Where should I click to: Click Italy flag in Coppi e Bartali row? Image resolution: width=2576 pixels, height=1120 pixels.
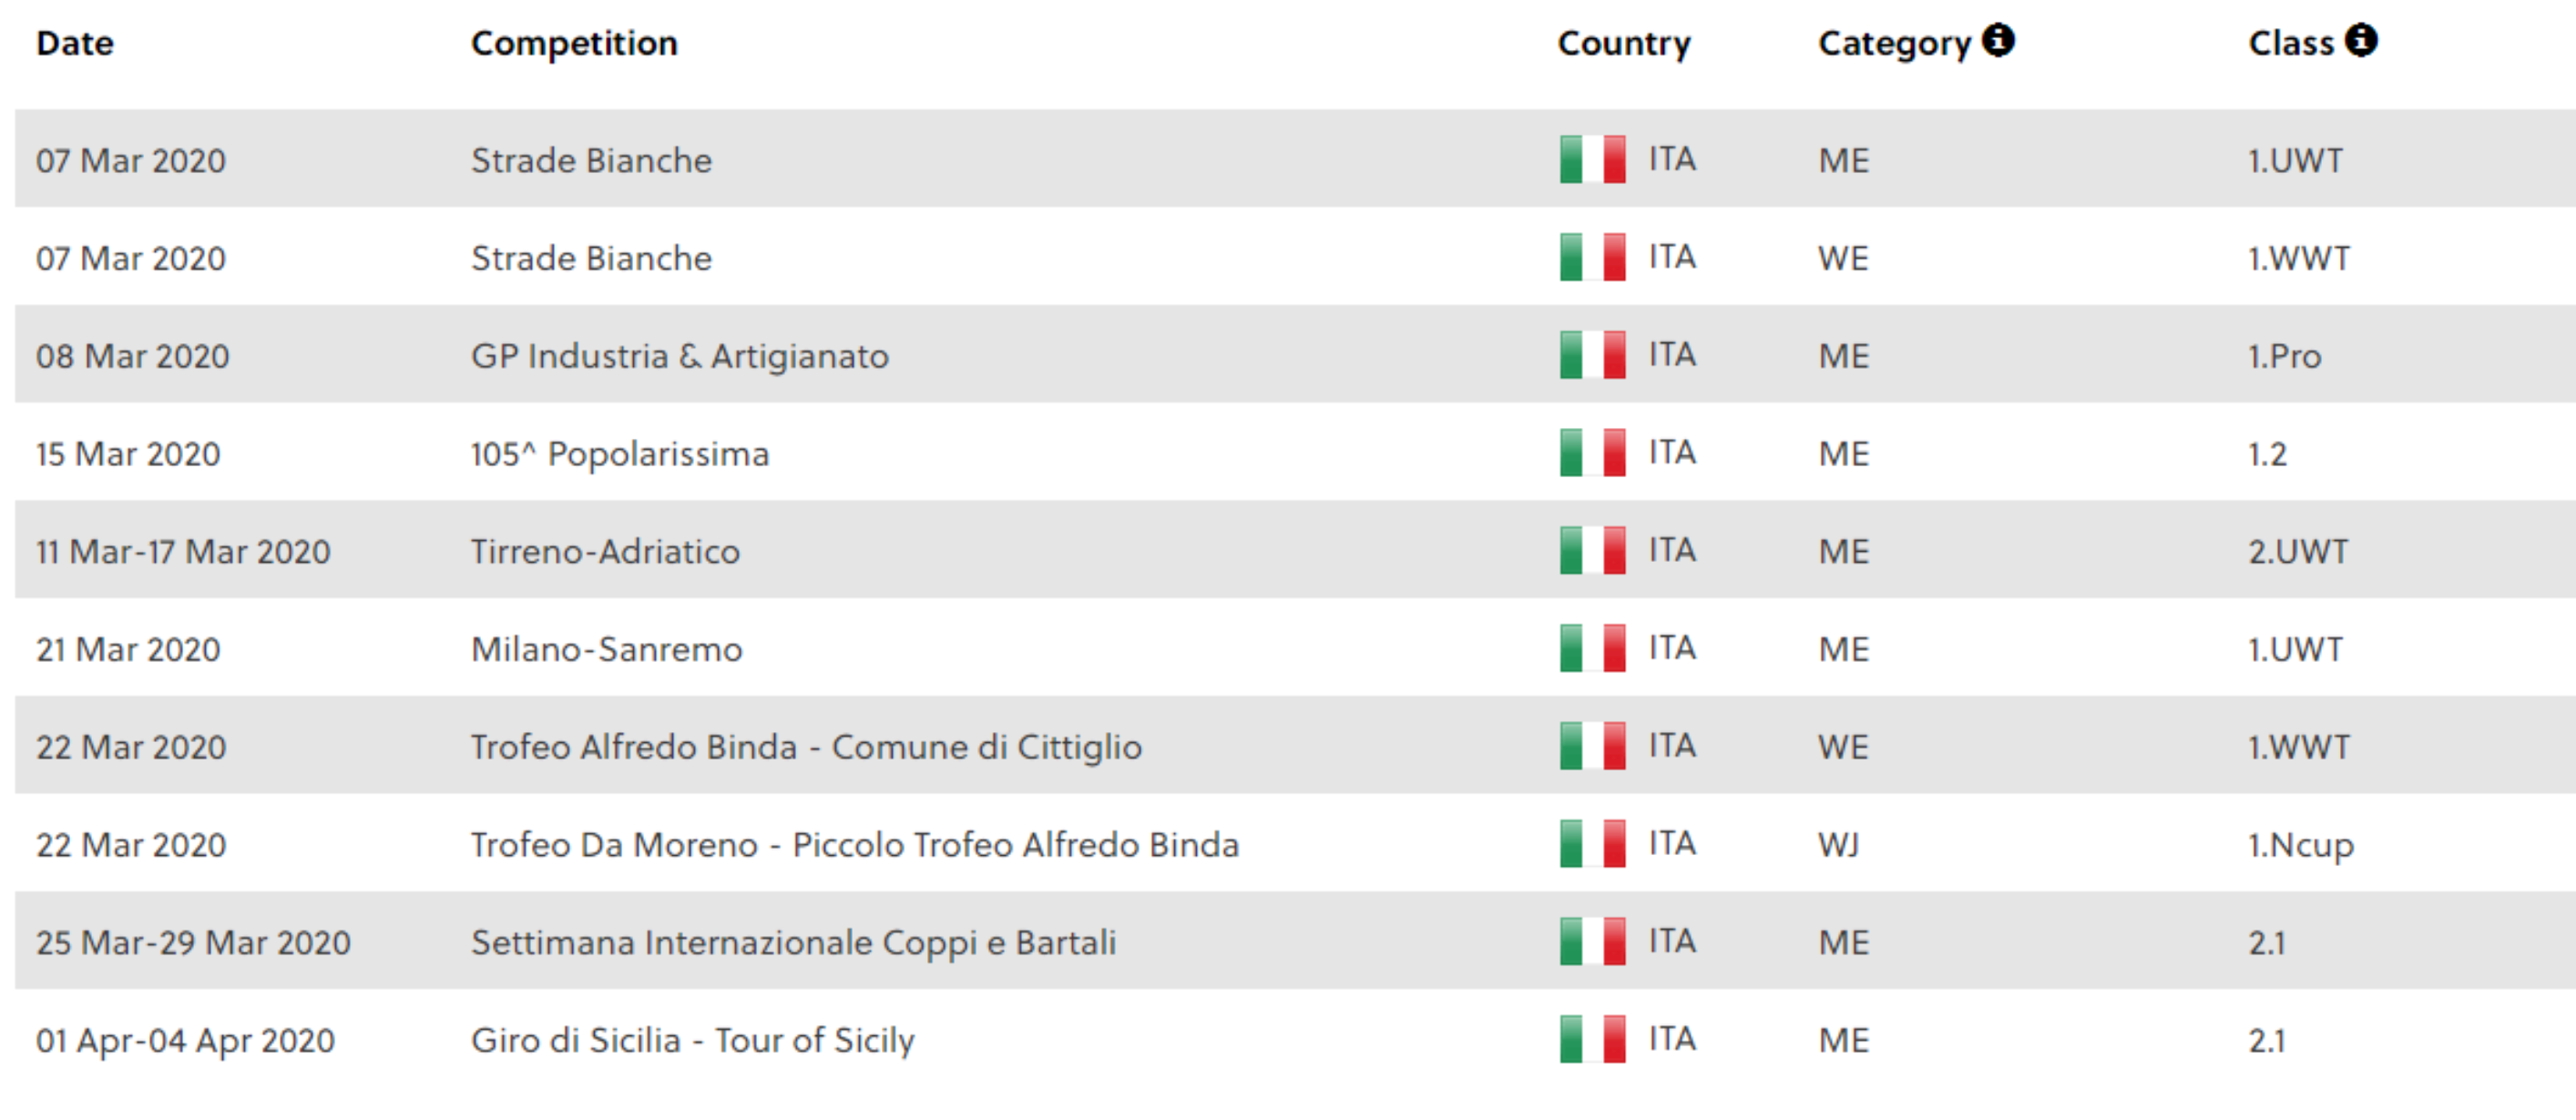pos(1592,941)
